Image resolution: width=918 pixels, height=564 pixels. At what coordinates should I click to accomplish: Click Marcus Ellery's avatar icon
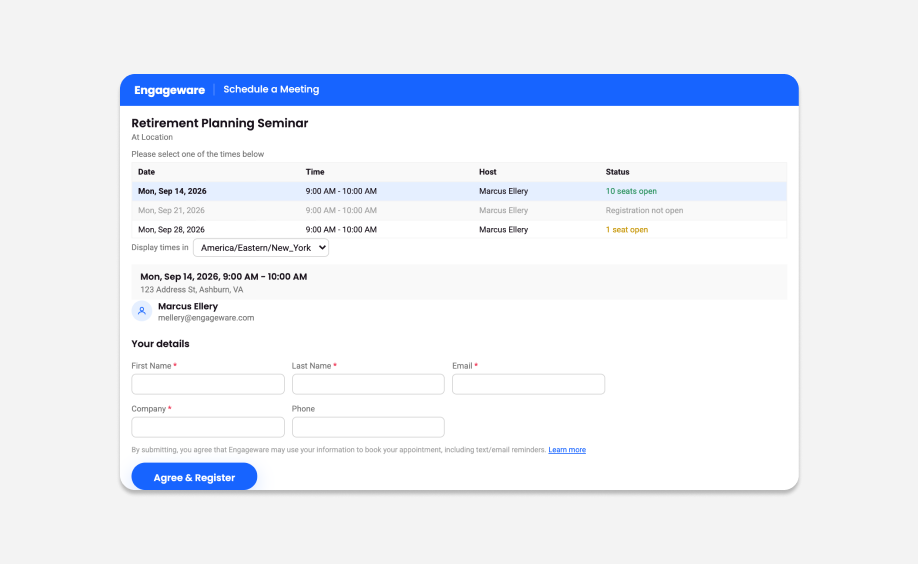pos(142,311)
